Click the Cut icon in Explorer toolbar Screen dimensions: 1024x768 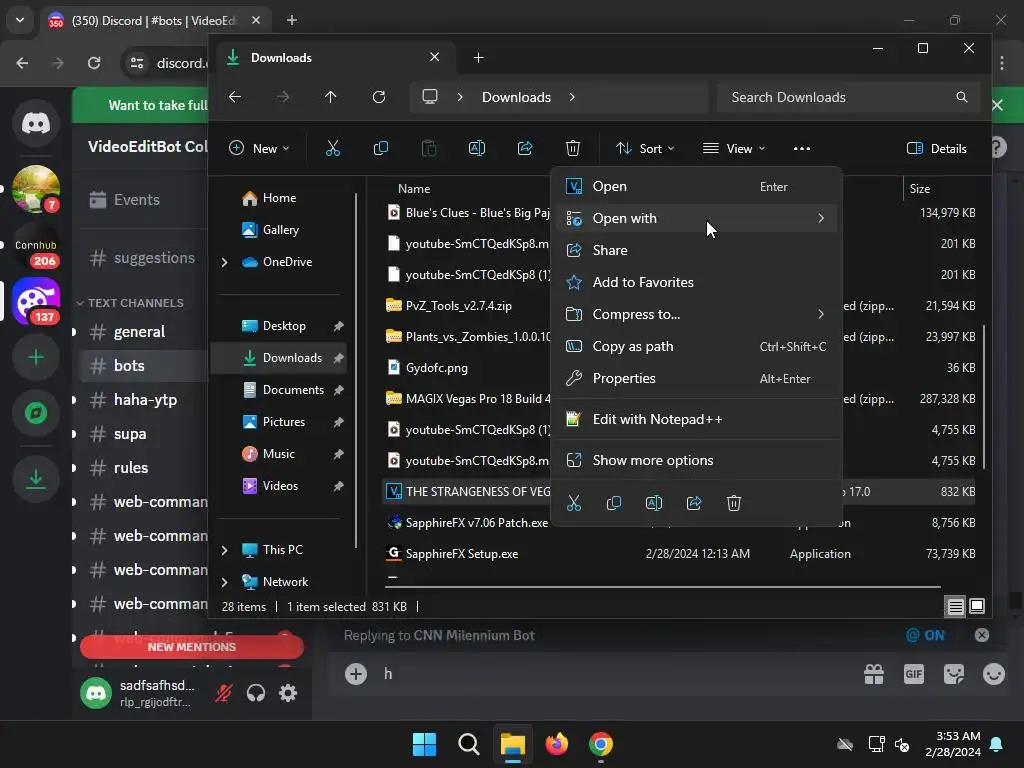332,149
